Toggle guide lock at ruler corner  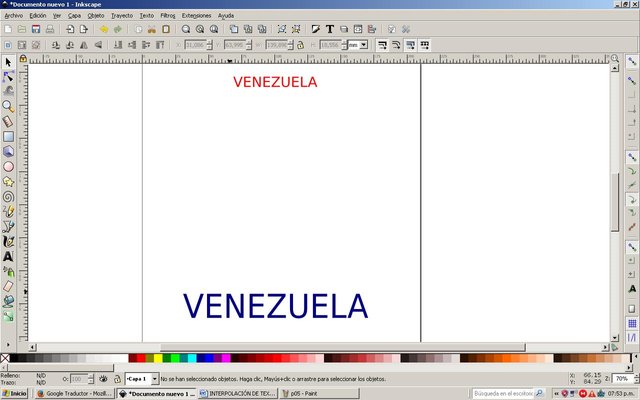(x=23, y=59)
